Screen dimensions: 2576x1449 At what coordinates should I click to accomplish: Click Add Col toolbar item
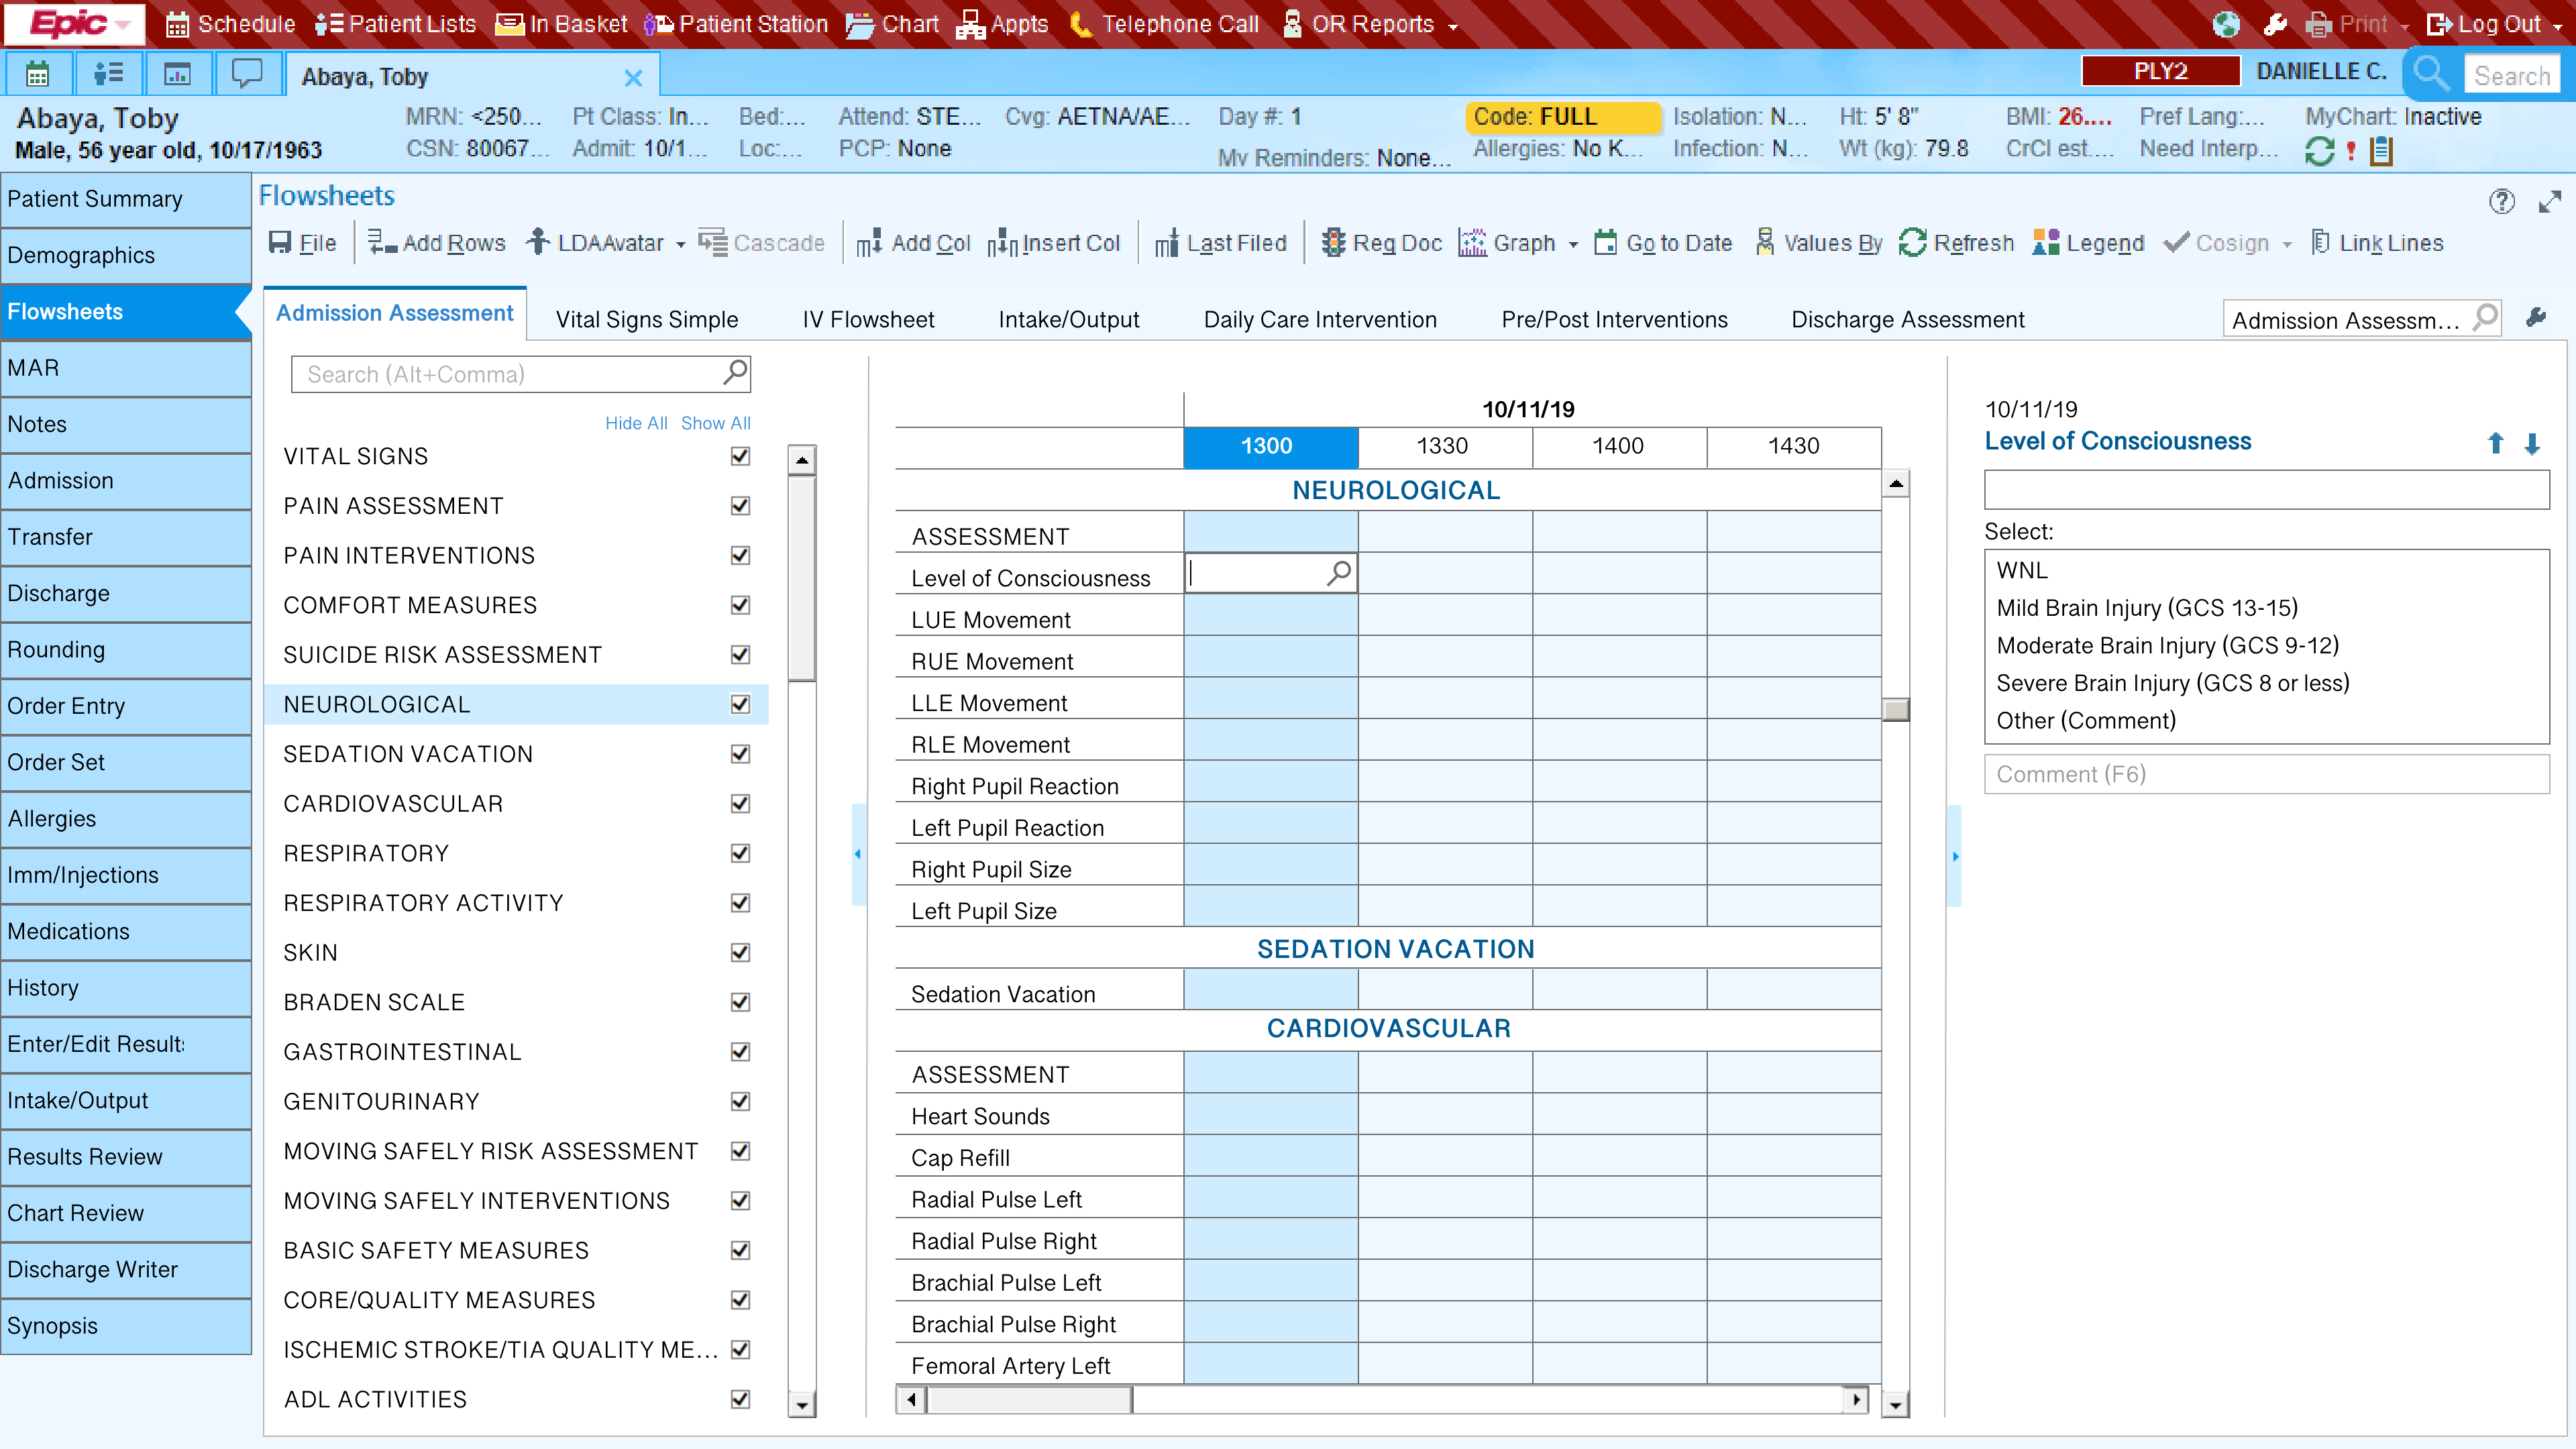coord(914,243)
